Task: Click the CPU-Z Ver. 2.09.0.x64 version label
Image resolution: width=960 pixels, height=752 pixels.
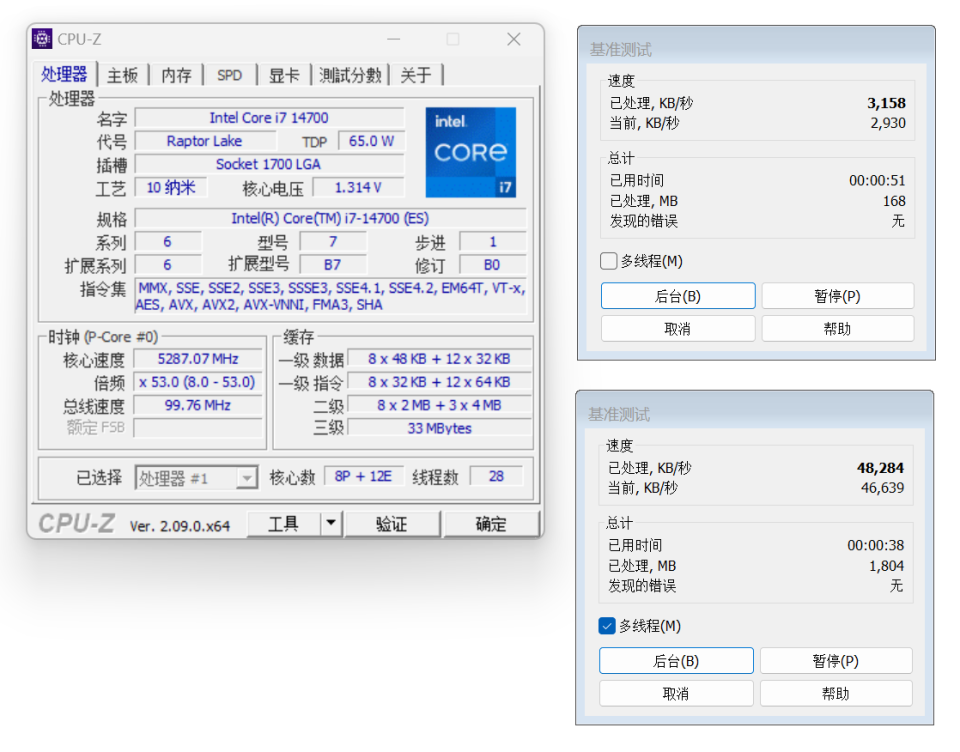Action: (179, 526)
